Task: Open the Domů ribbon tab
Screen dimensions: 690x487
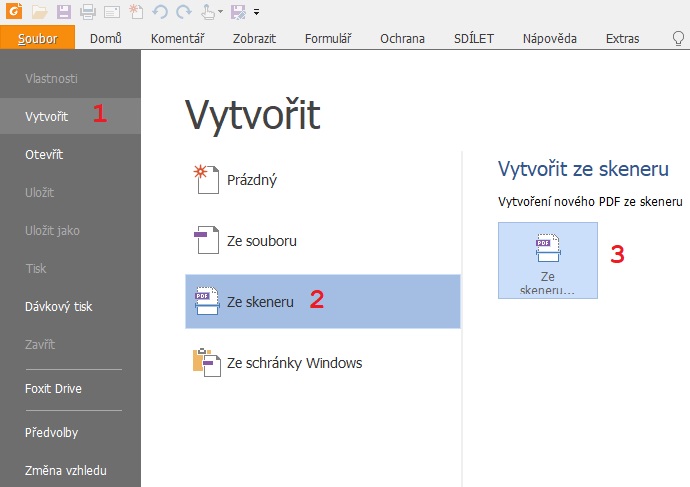Action: point(106,39)
